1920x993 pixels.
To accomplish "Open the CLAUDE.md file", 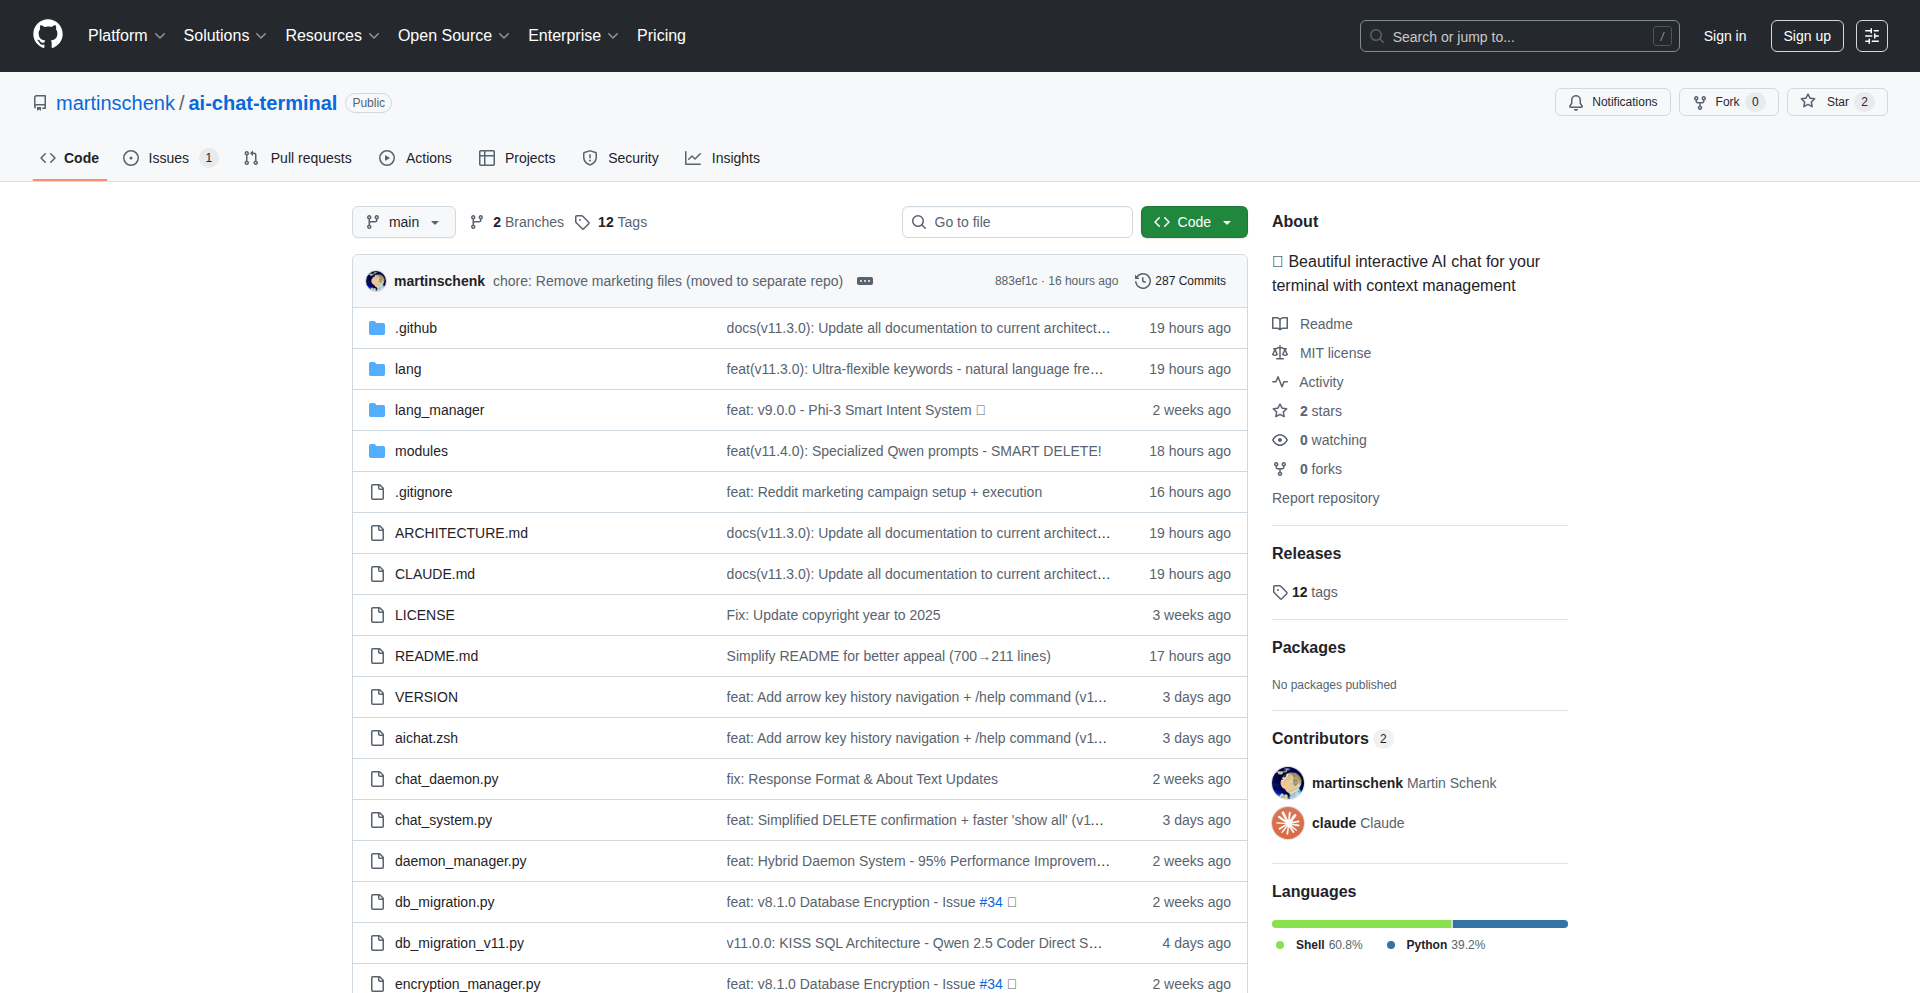I will (x=435, y=574).
